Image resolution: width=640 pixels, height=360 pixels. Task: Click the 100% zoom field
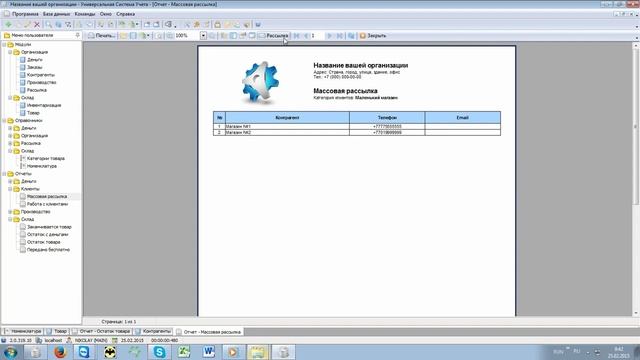187,36
